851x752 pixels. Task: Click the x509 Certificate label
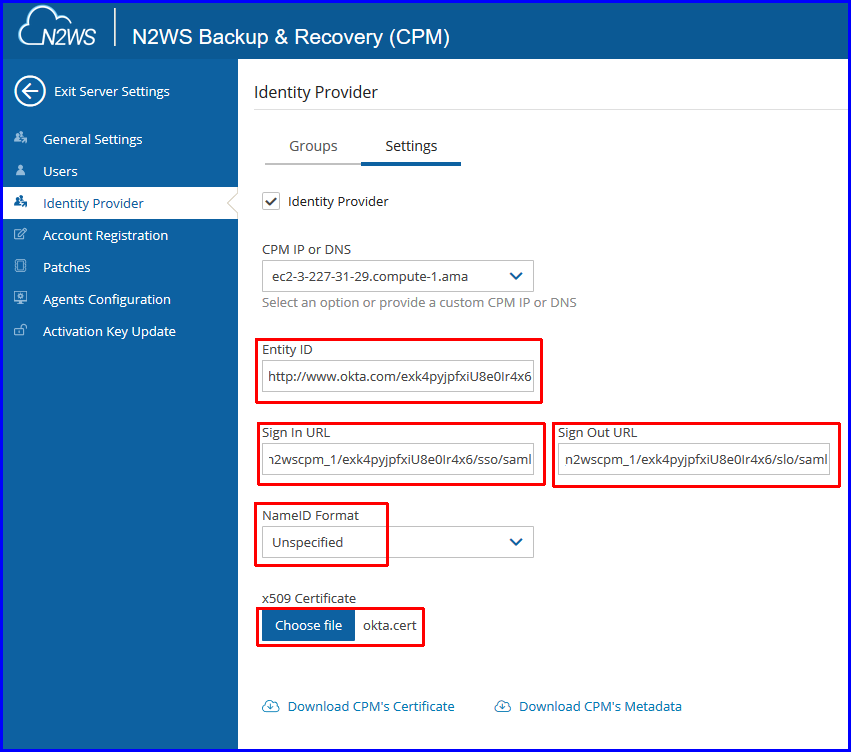pyautogui.click(x=309, y=598)
